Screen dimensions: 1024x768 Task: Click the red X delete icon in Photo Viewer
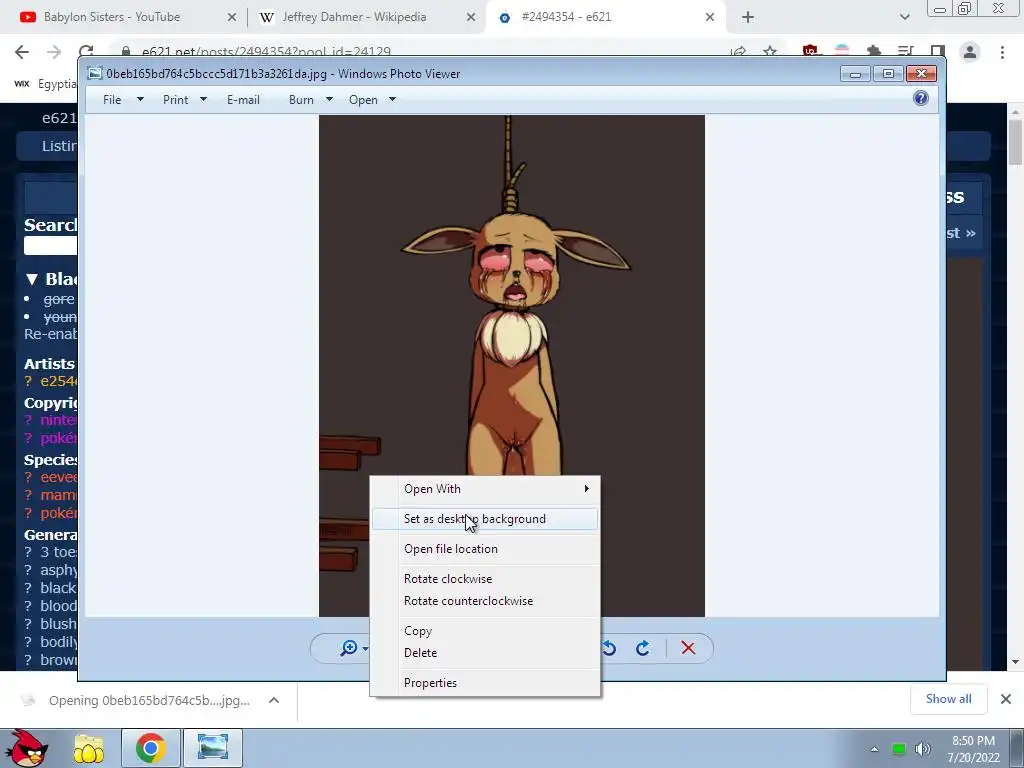688,648
